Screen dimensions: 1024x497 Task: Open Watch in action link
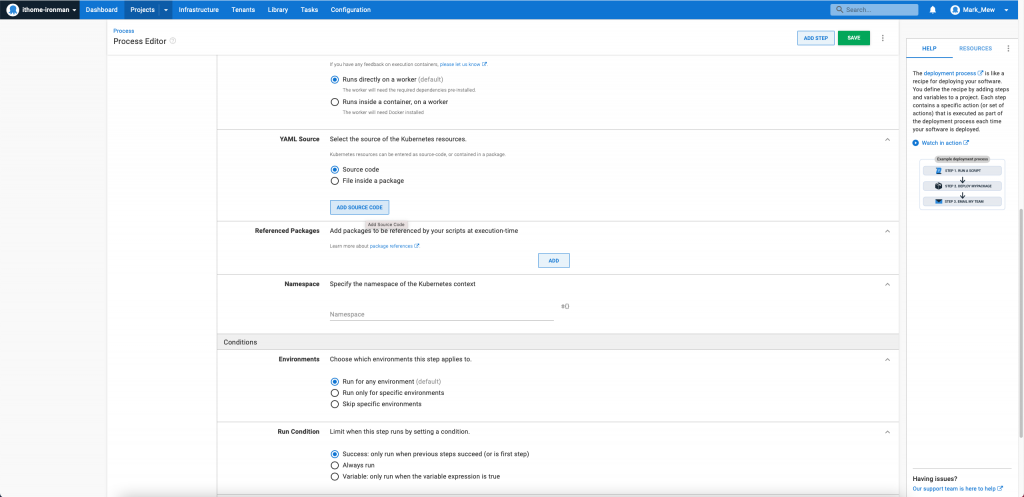(x=945, y=142)
